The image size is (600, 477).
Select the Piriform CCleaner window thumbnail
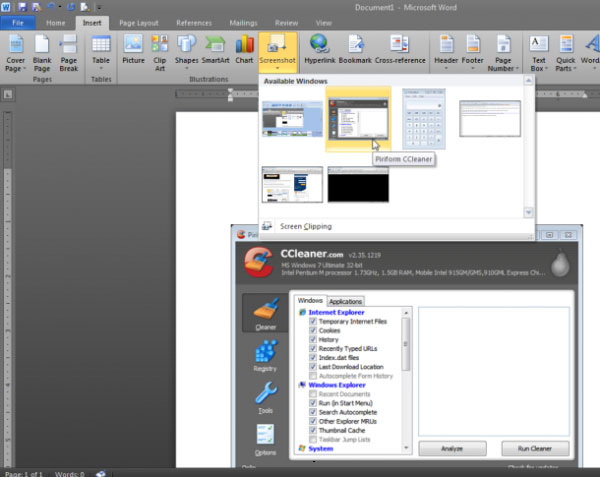tap(358, 119)
